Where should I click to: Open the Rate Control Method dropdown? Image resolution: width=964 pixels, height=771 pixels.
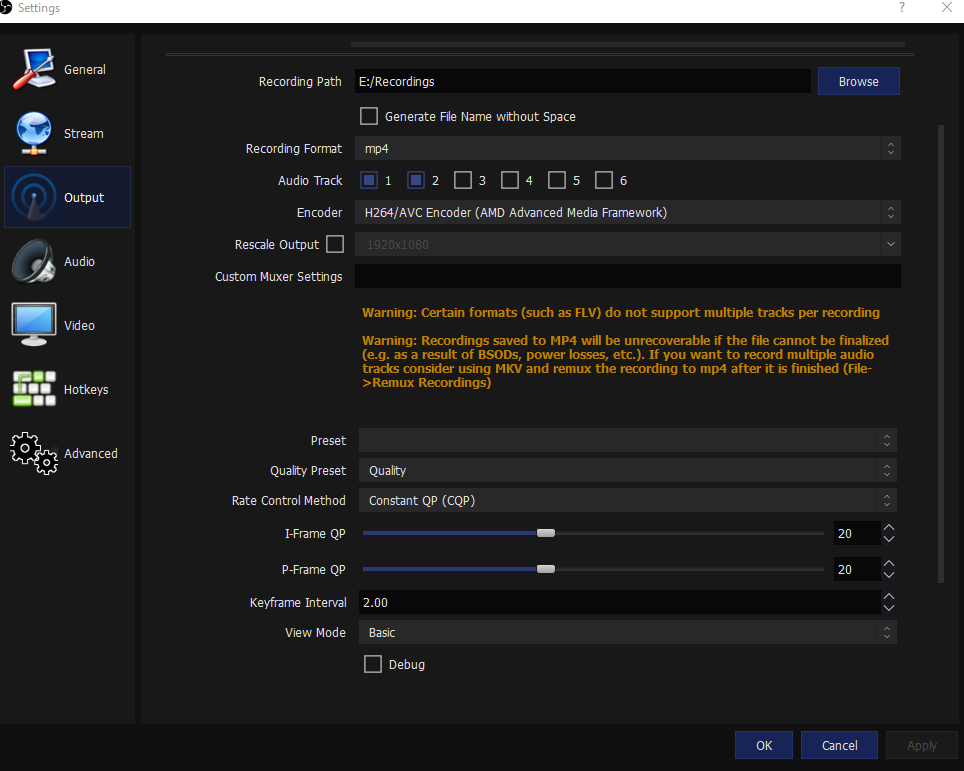[x=628, y=500]
